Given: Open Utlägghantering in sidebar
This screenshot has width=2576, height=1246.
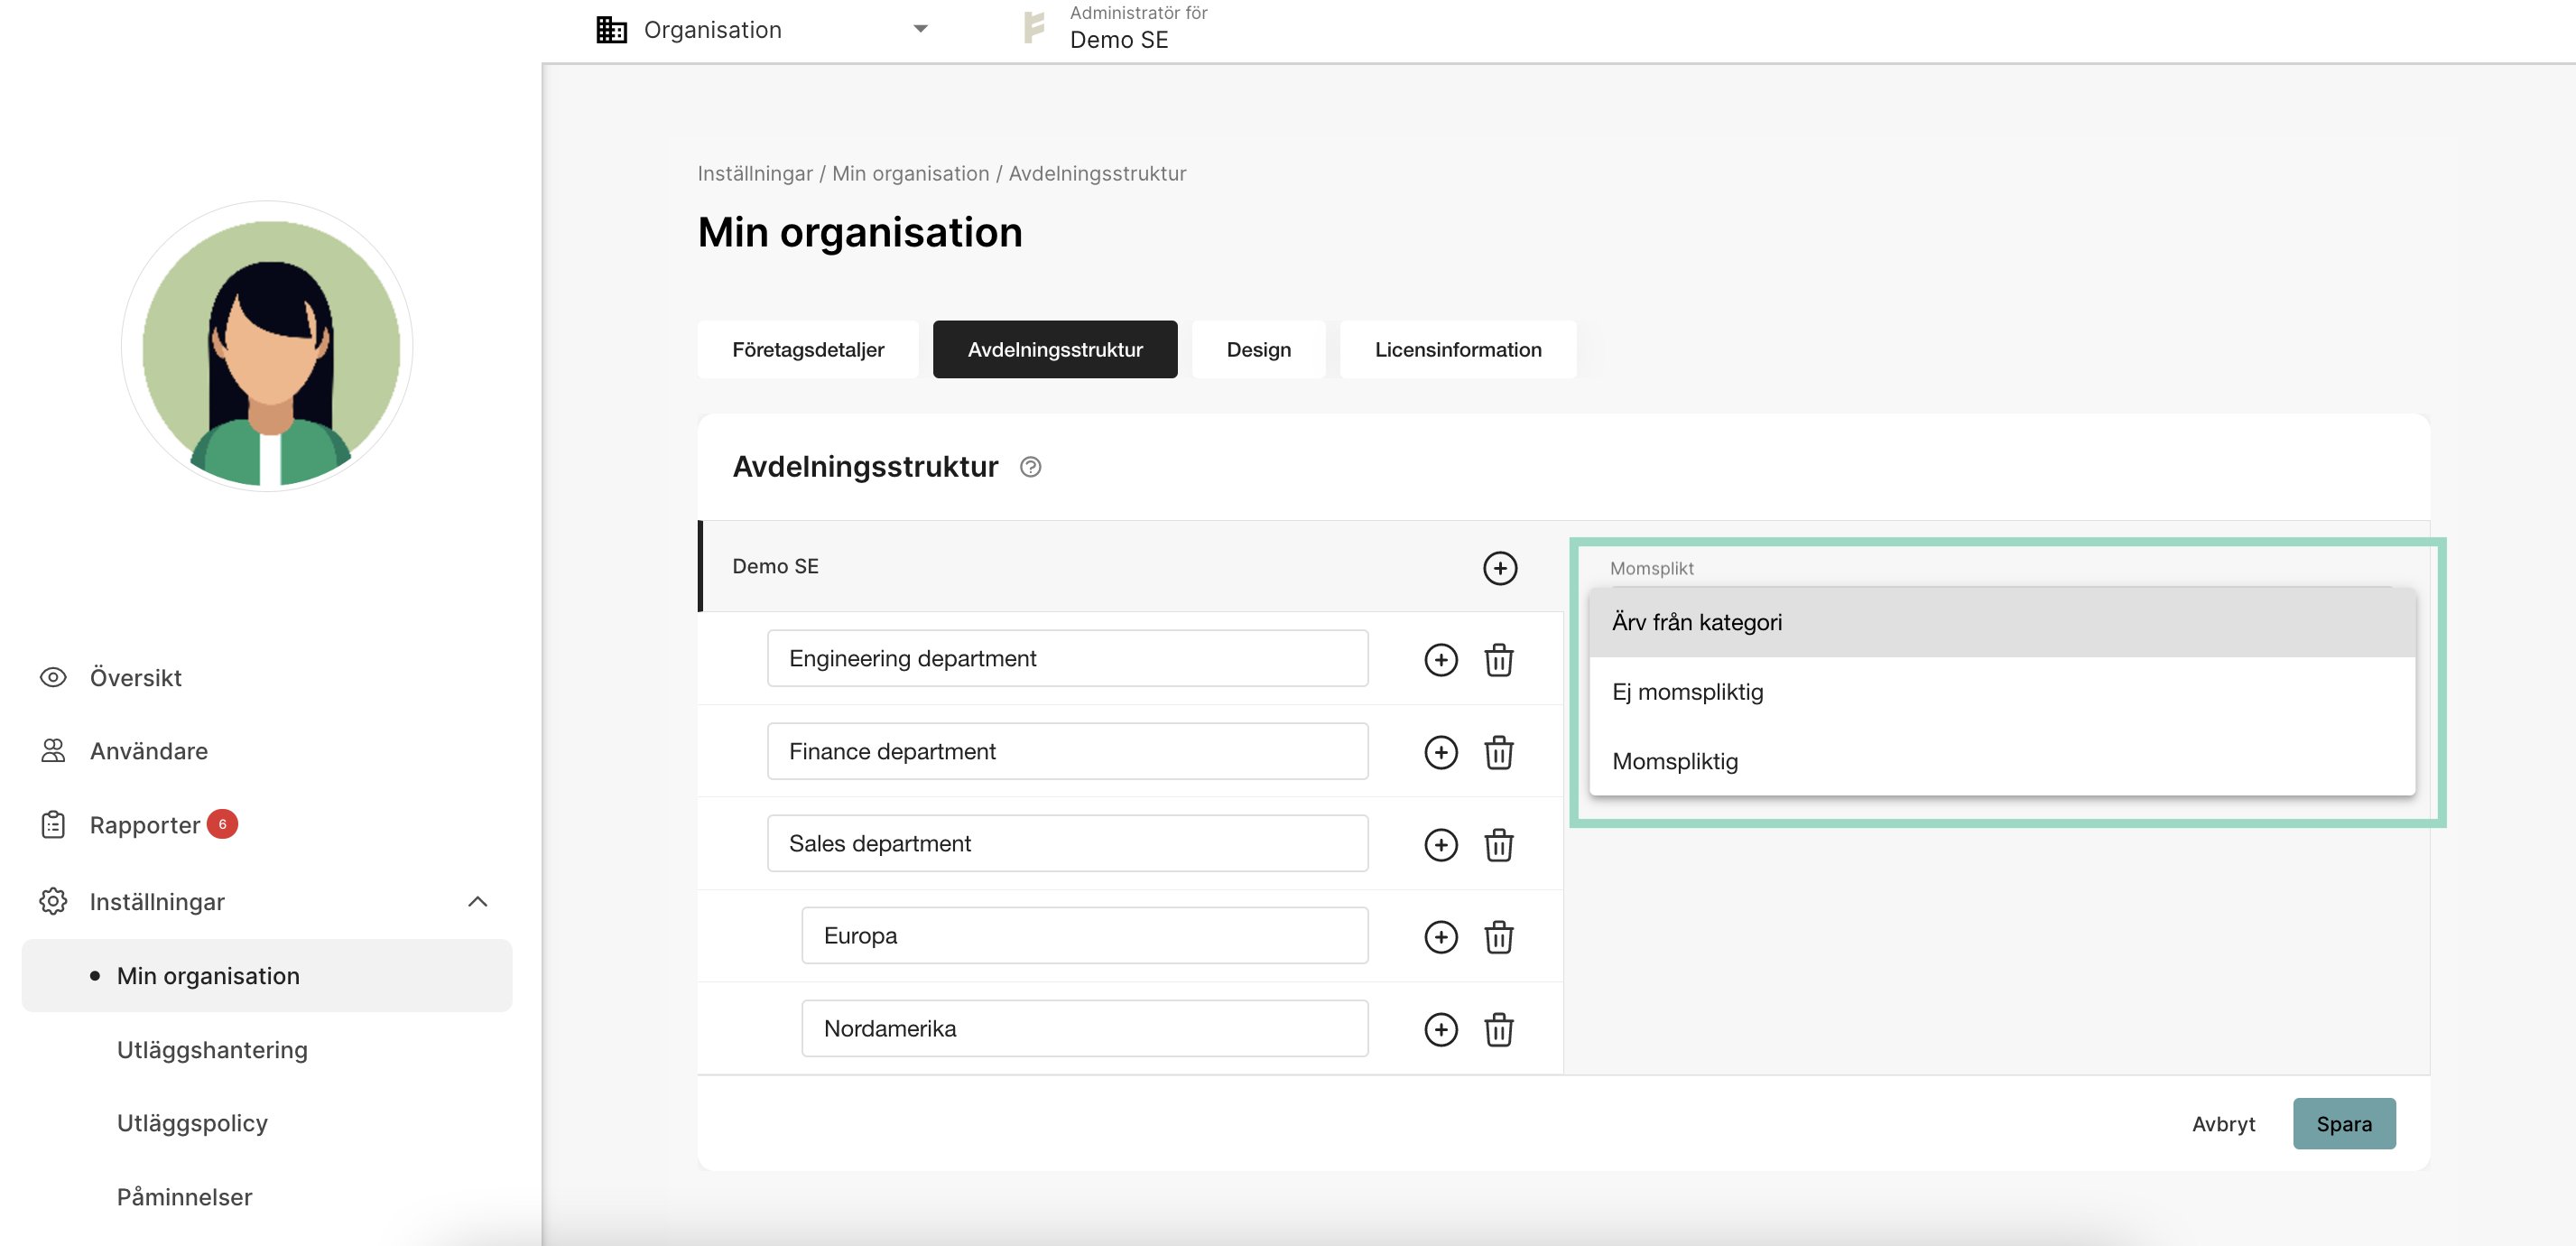Looking at the screenshot, I should coord(212,1049).
